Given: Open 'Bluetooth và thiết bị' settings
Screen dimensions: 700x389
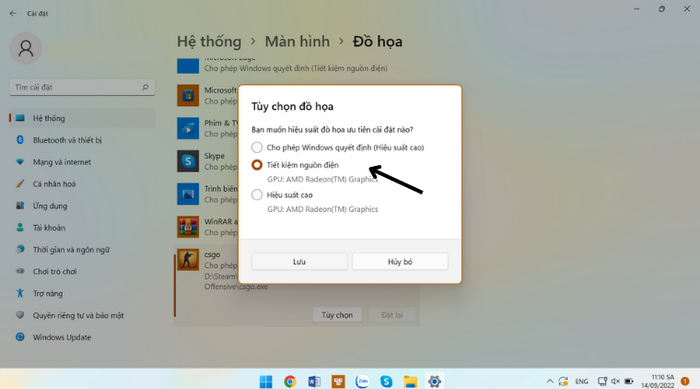Looking at the screenshot, I should [x=82, y=140].
